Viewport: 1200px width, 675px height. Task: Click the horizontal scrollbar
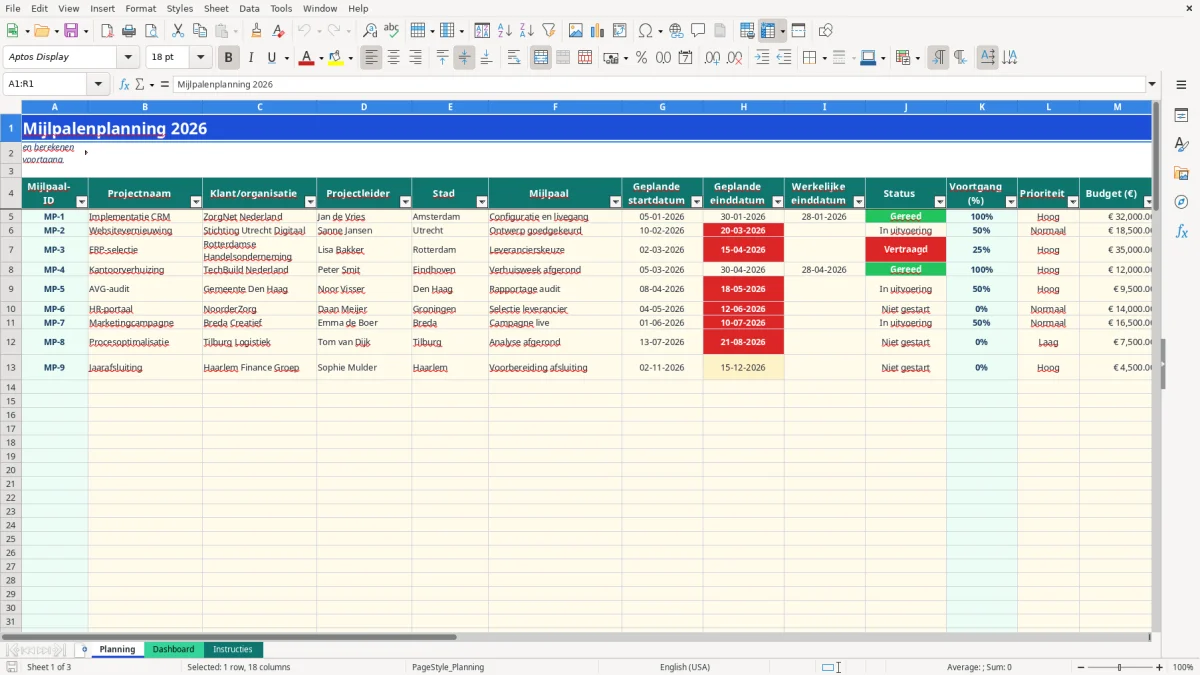tap(229, 636)
